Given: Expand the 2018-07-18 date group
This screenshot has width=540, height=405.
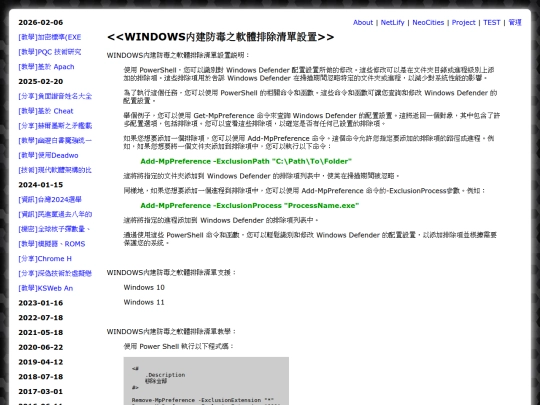Looking at the screenshot, I should point(41,377).
